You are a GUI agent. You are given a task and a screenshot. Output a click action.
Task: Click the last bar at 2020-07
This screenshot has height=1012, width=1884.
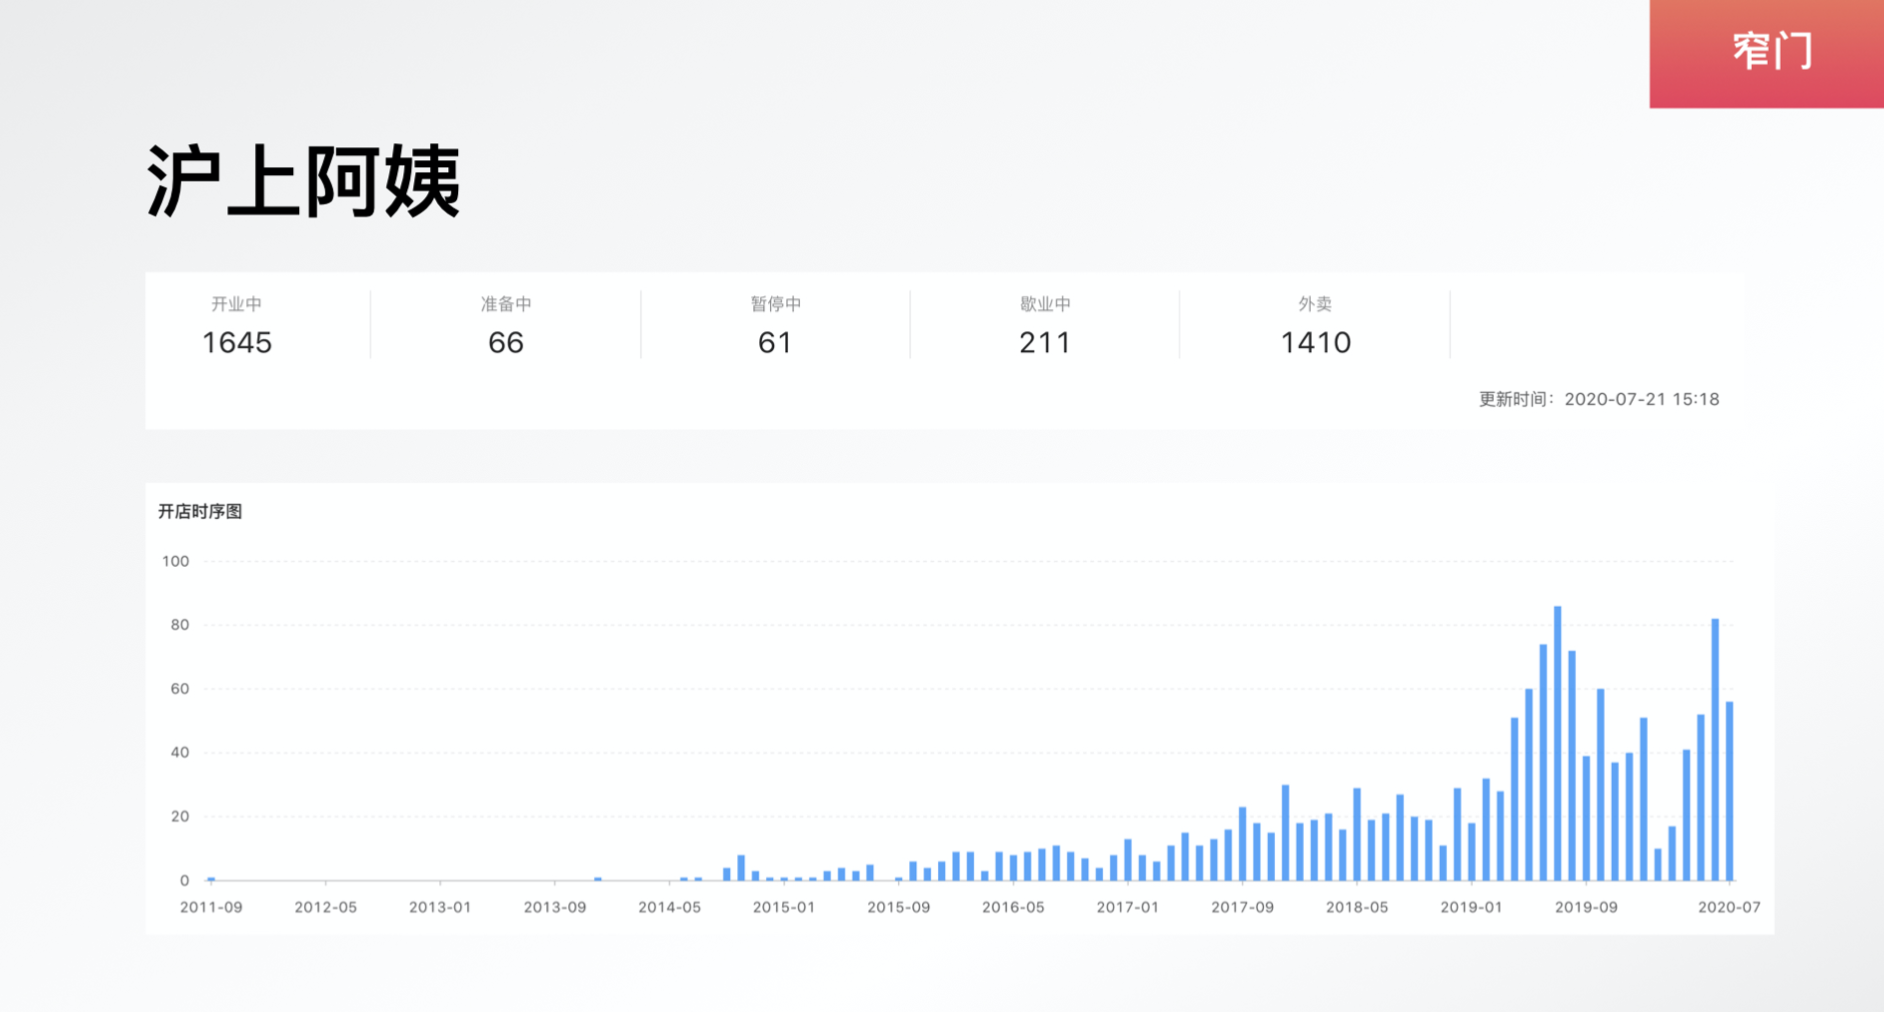[x=1730, y=791]
